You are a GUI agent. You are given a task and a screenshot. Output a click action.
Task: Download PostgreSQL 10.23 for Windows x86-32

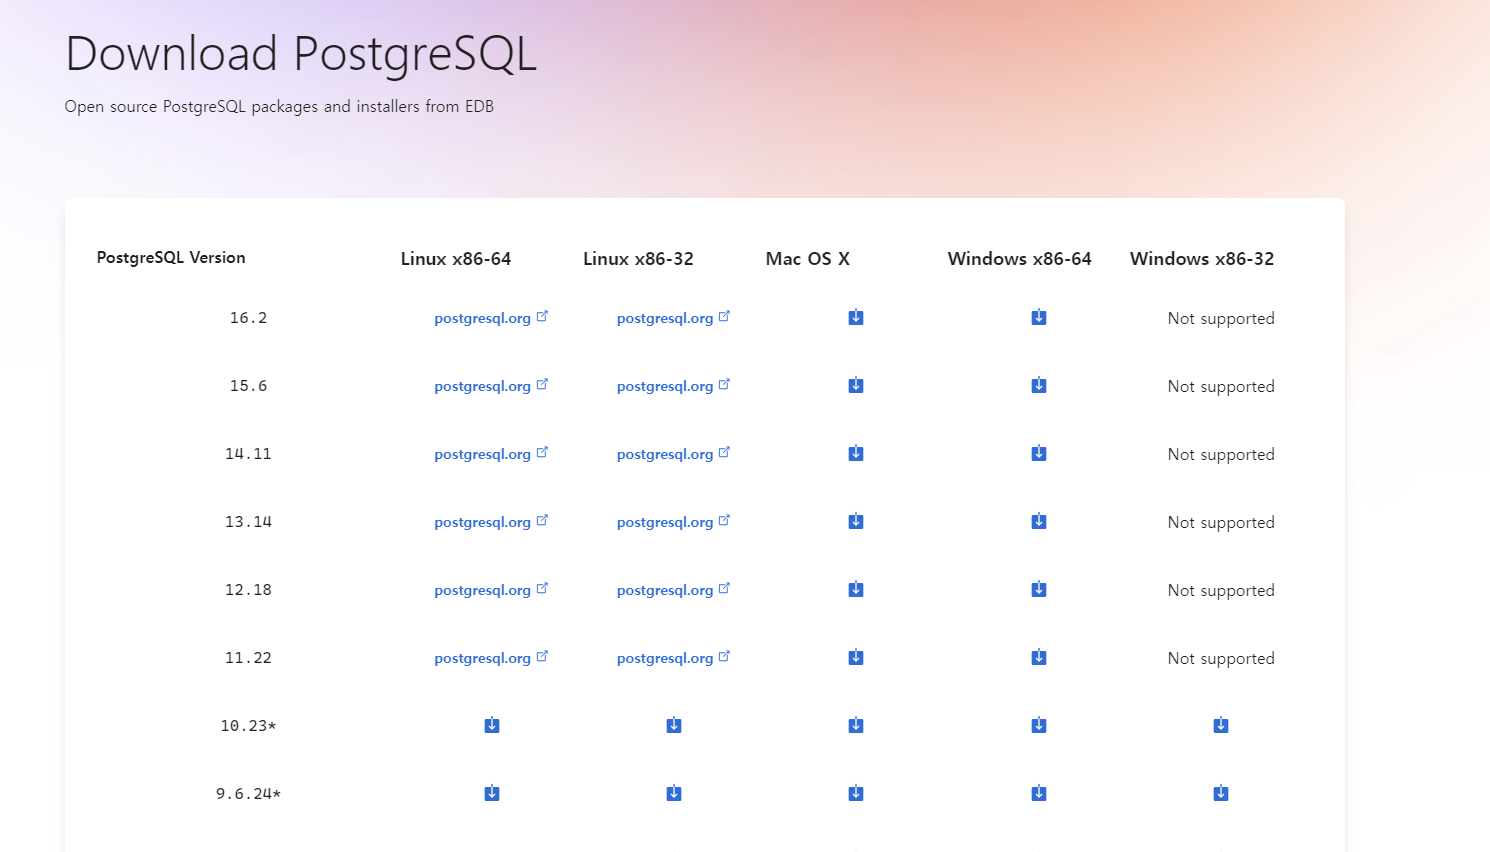(1221, 725)
